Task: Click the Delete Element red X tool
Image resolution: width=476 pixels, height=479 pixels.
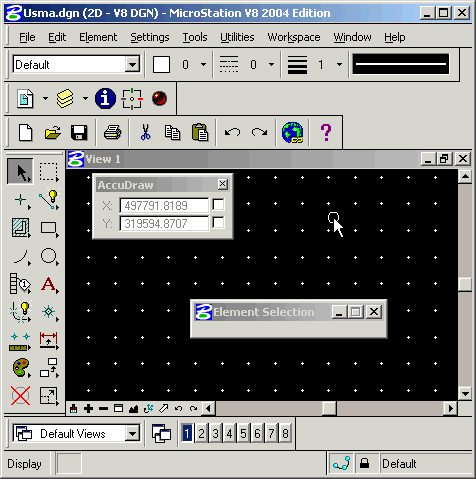Action: [x=20, y=396]
